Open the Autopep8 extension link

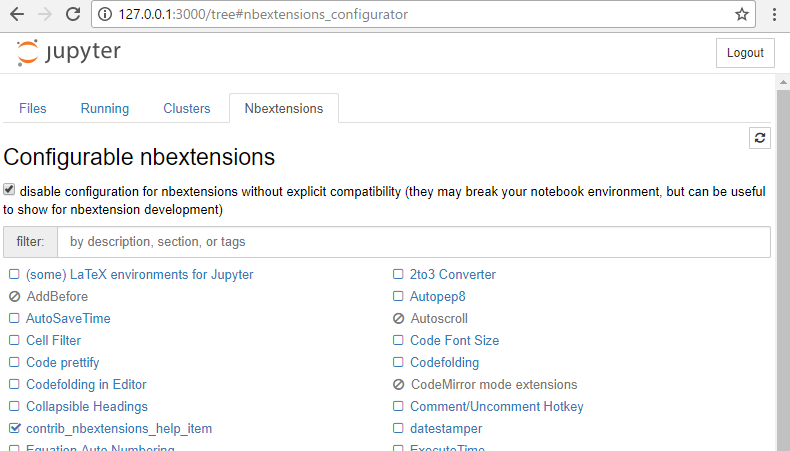pos(437,297)
